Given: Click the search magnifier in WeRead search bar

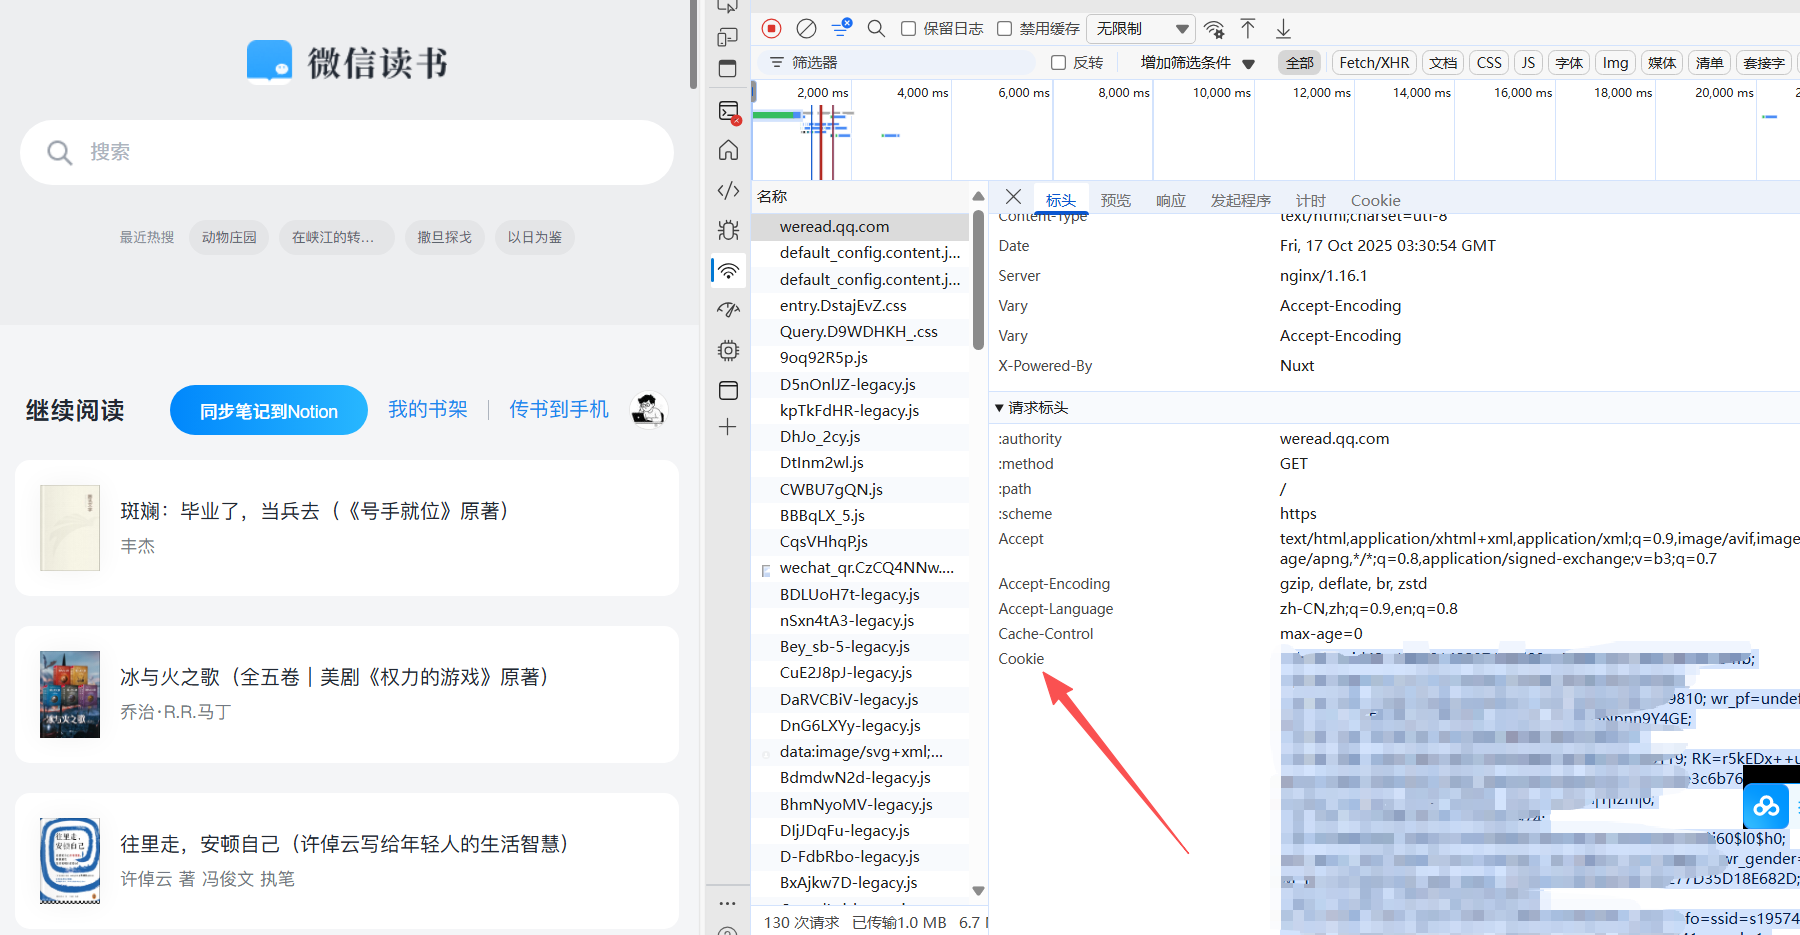Looking at the screenshot, I should (59, 152).
